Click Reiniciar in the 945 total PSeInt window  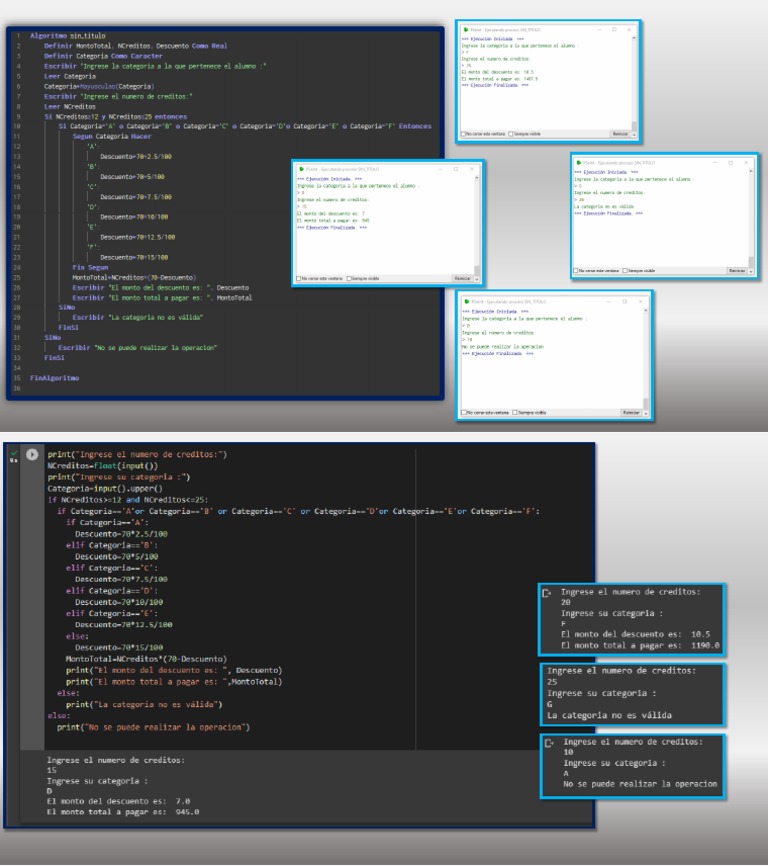462,278
